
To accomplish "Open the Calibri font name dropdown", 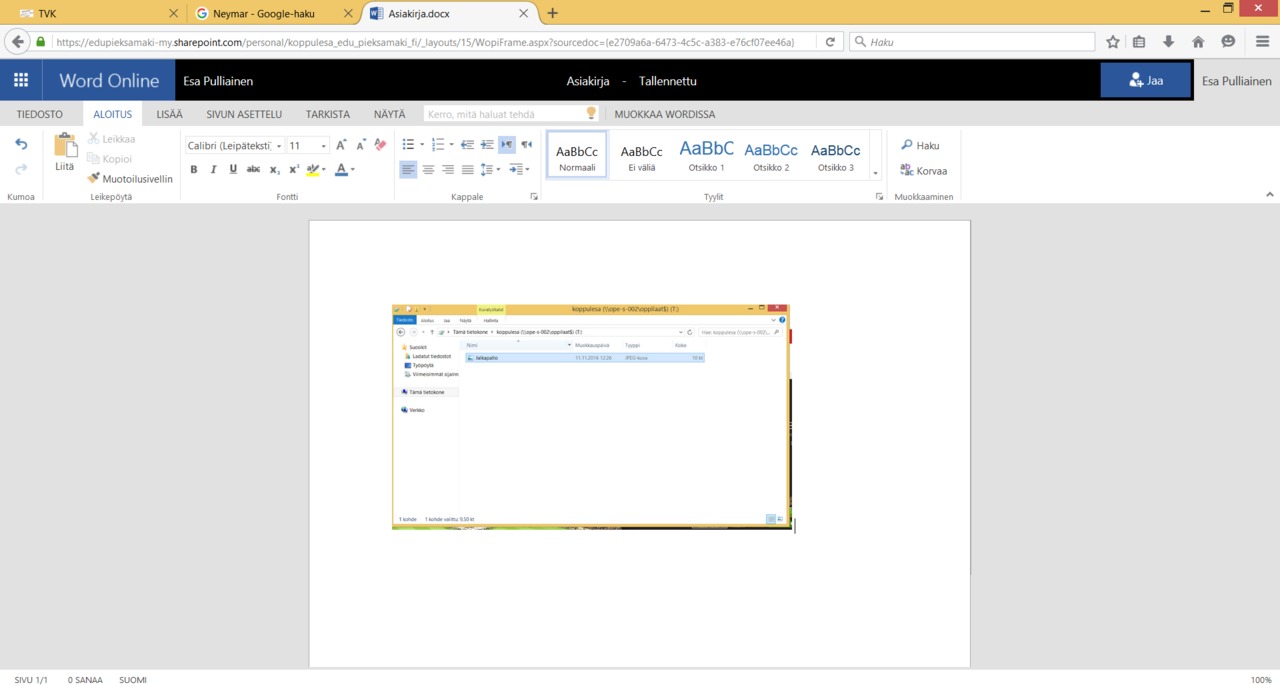I will coord(279,146).
